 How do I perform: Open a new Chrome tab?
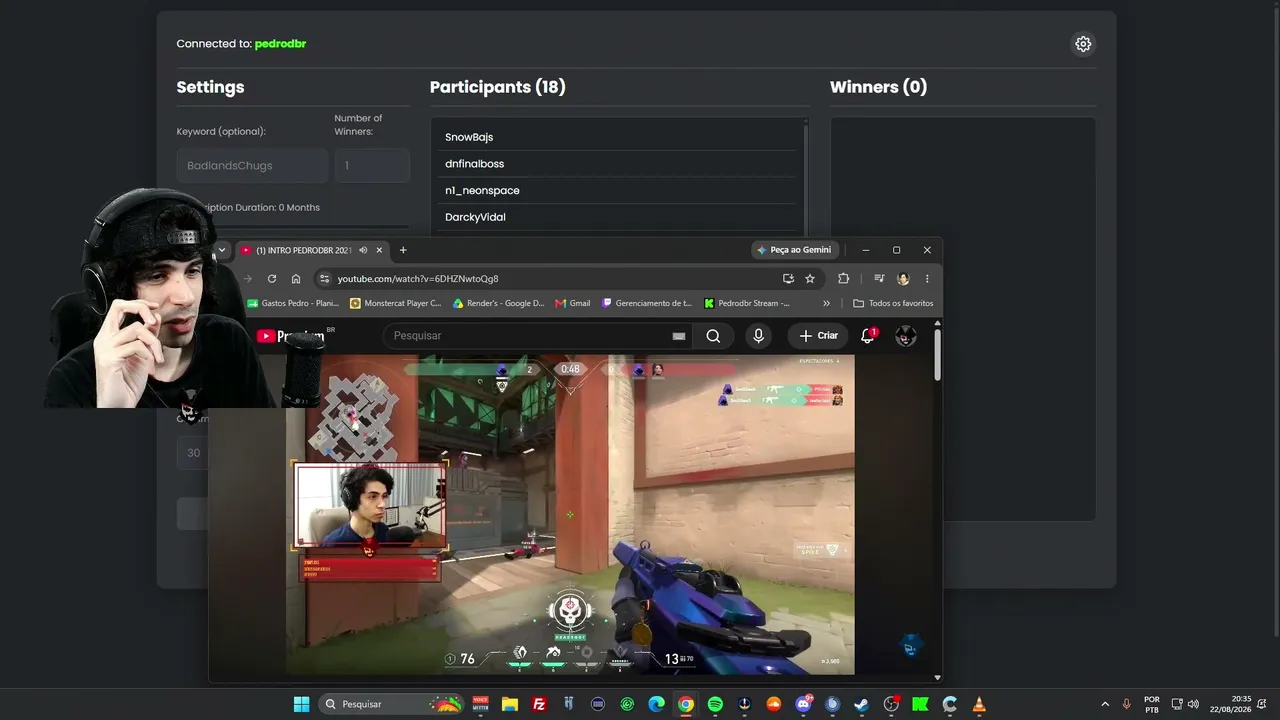coord(403,250)
